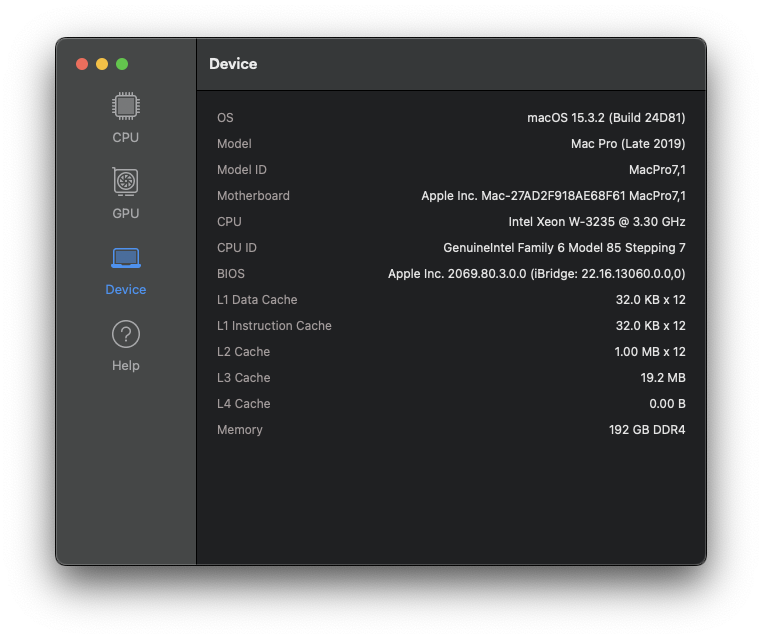Open the CPU benchmark section
The width and height of the screenshot is (762, 639).
125,118
